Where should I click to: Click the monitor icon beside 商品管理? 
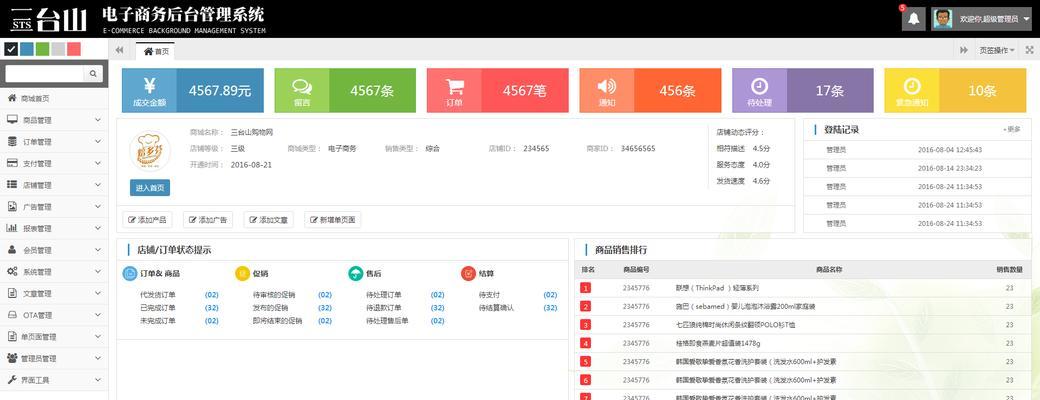coord(12,120)
